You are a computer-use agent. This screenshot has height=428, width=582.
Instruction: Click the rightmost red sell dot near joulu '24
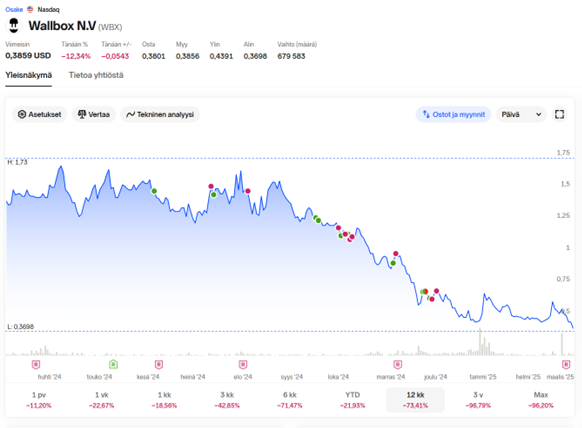point(436,291)
